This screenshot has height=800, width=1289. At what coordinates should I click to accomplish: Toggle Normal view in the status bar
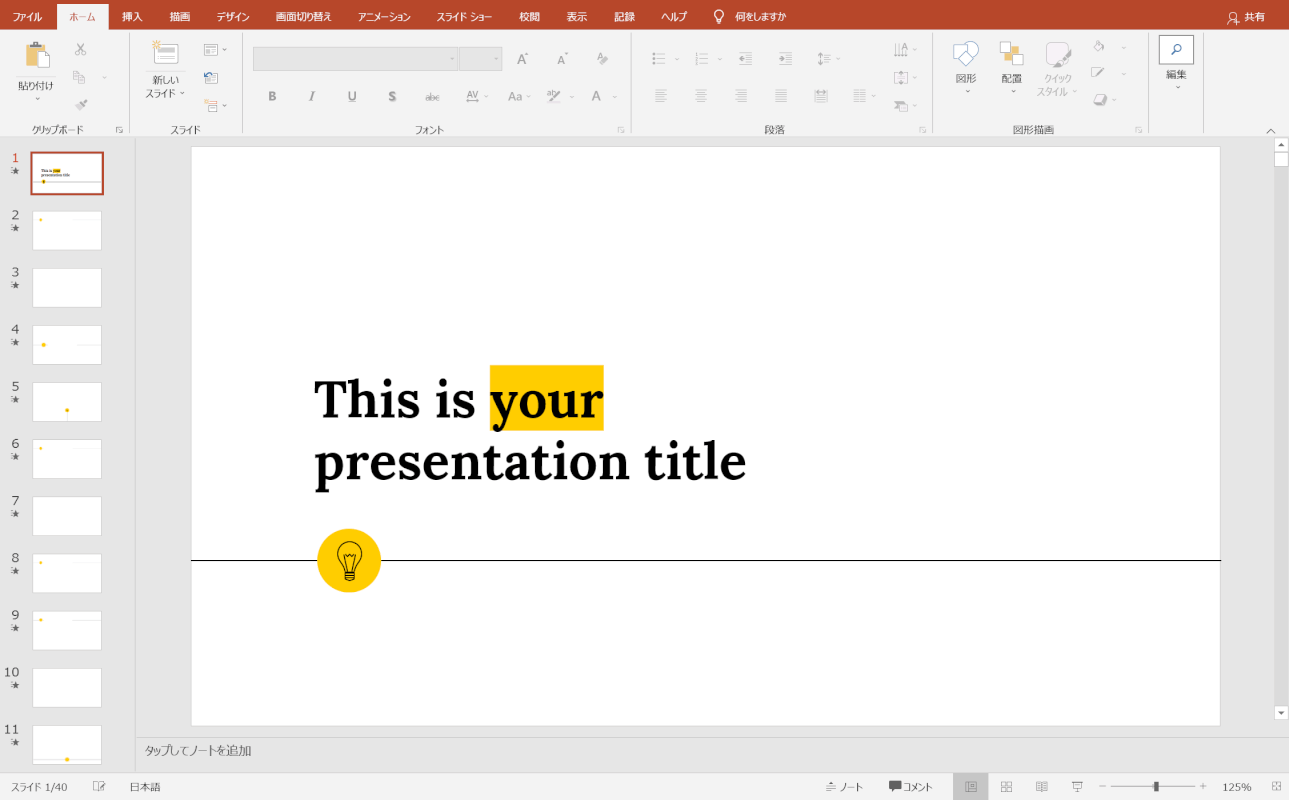click(970, 787)
